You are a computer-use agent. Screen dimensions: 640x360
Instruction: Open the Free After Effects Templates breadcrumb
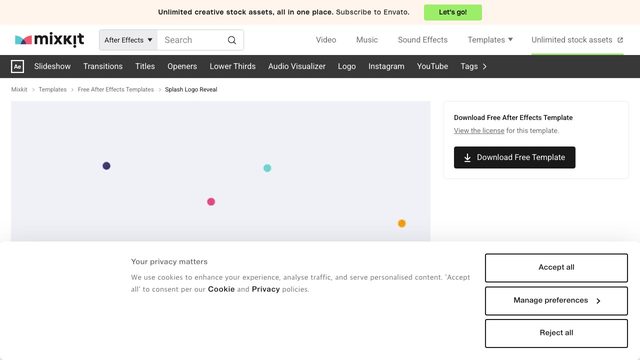click(116, 89)
